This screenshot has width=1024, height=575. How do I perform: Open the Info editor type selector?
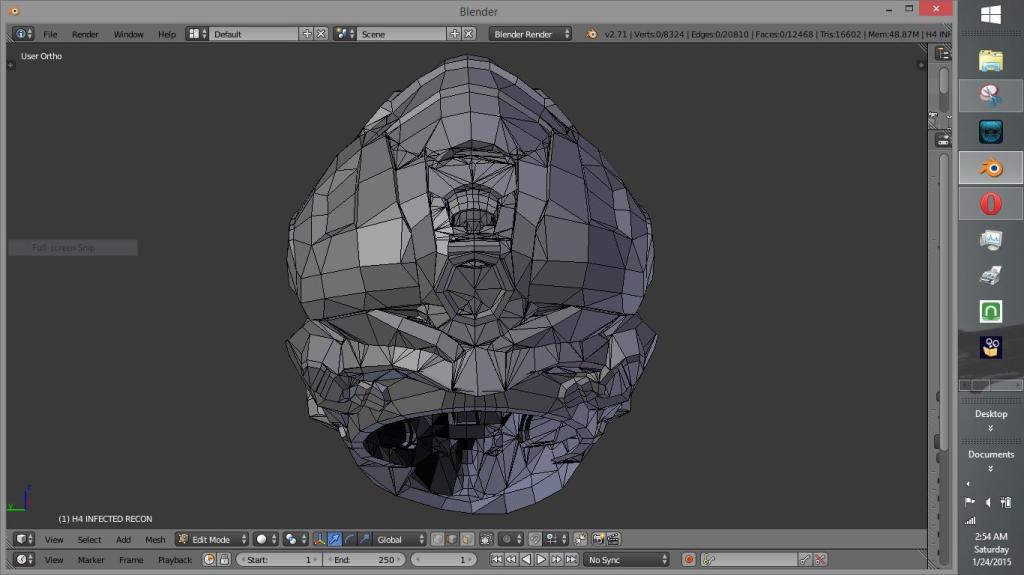pyautogui.click(x=23, y=34)
